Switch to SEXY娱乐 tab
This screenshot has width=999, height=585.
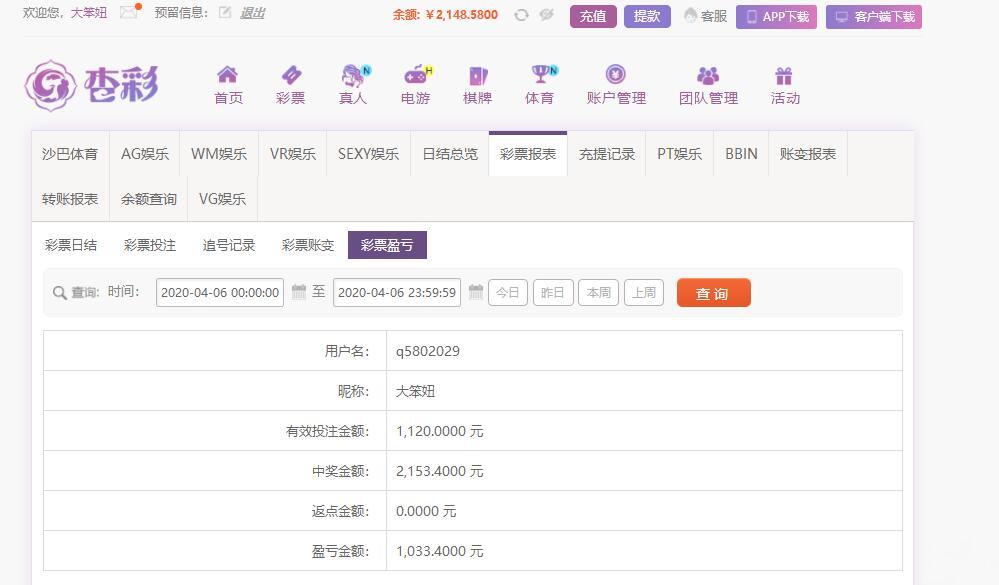coord(368,154)
